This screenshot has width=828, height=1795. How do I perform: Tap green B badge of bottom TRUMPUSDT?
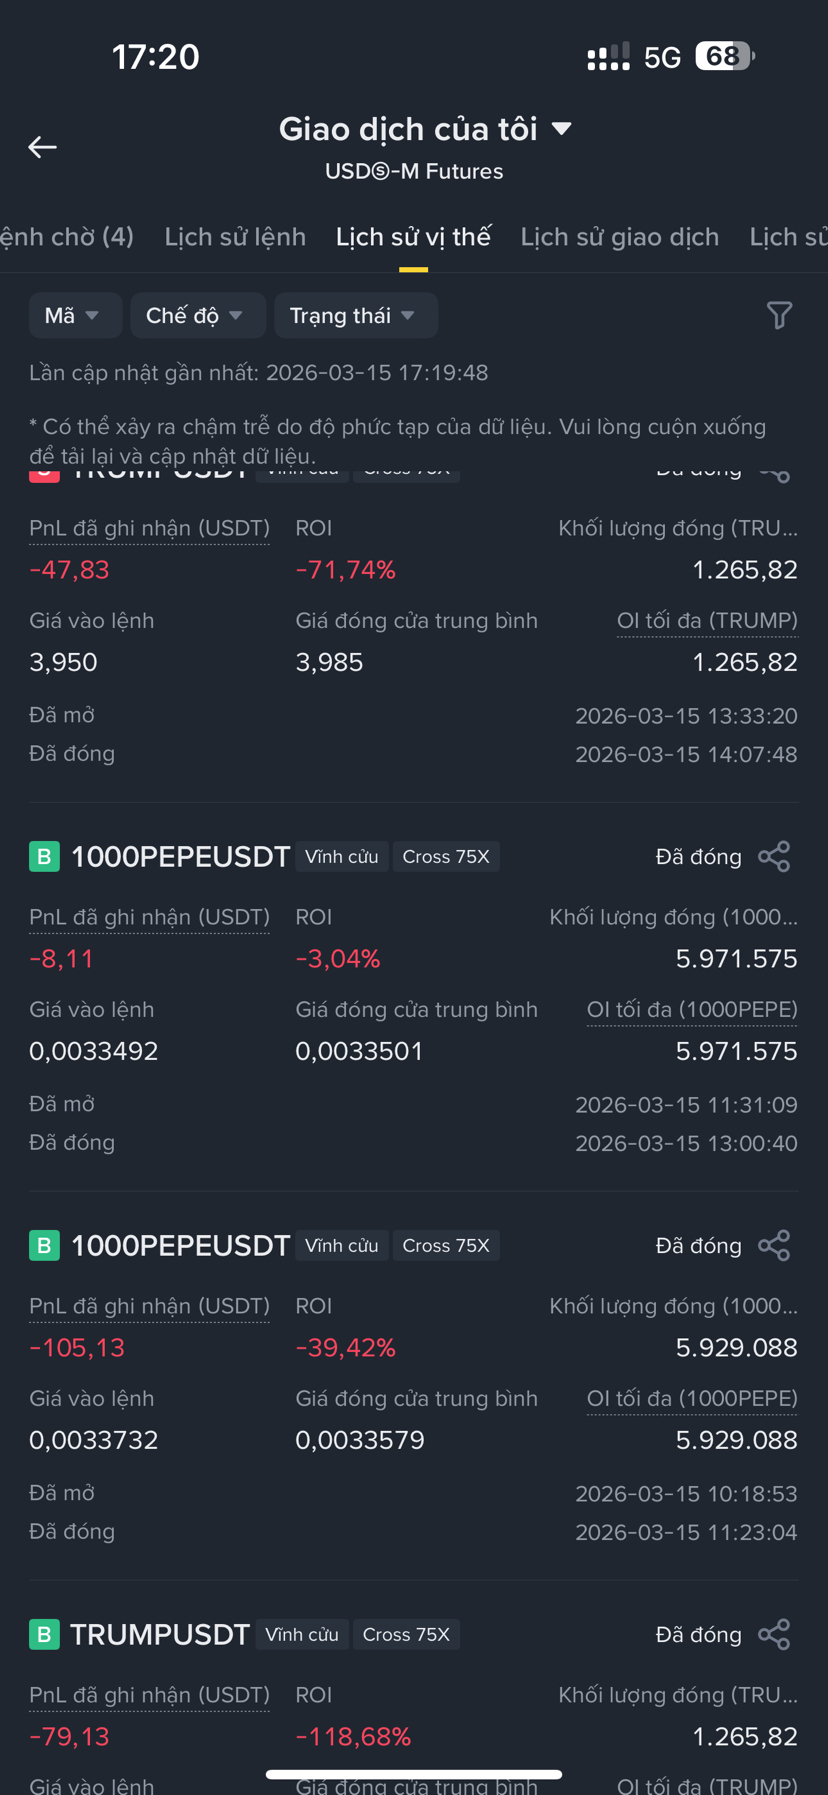tap(44, 1635)
